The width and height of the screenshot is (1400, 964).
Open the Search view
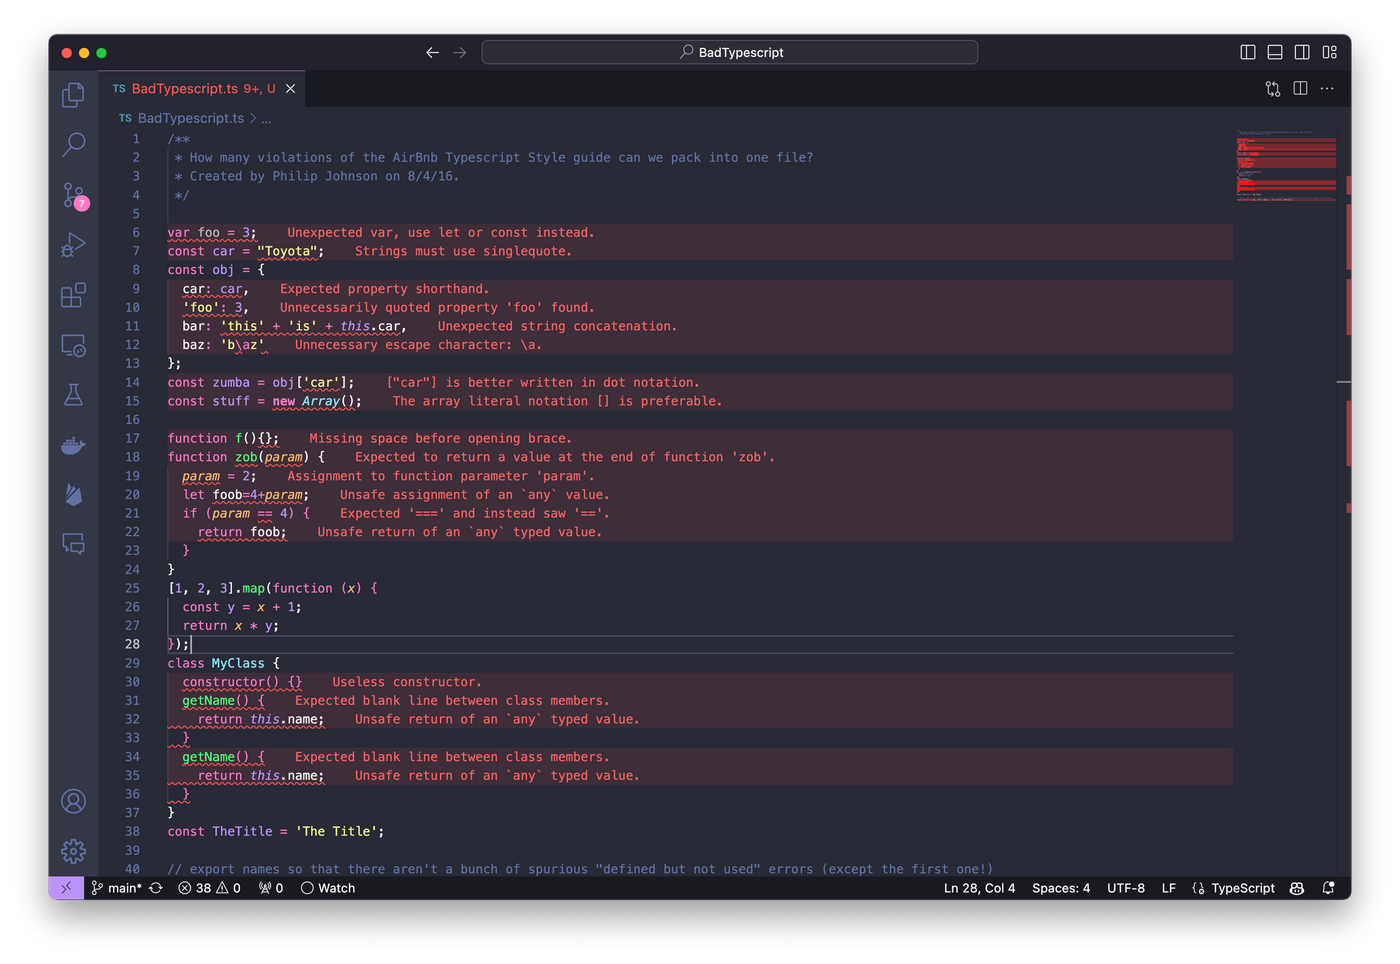[73, 145]
